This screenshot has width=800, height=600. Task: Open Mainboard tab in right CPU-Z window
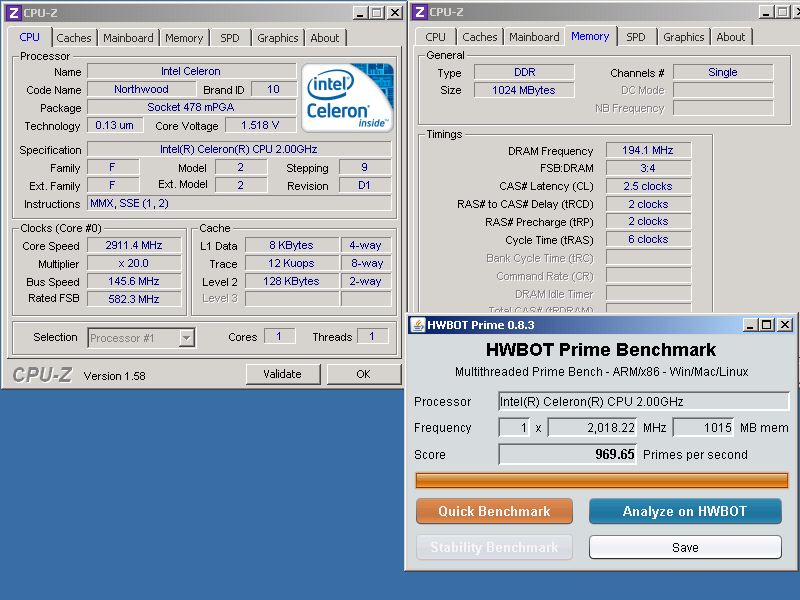pyautogui.click(x=534, y=37)
